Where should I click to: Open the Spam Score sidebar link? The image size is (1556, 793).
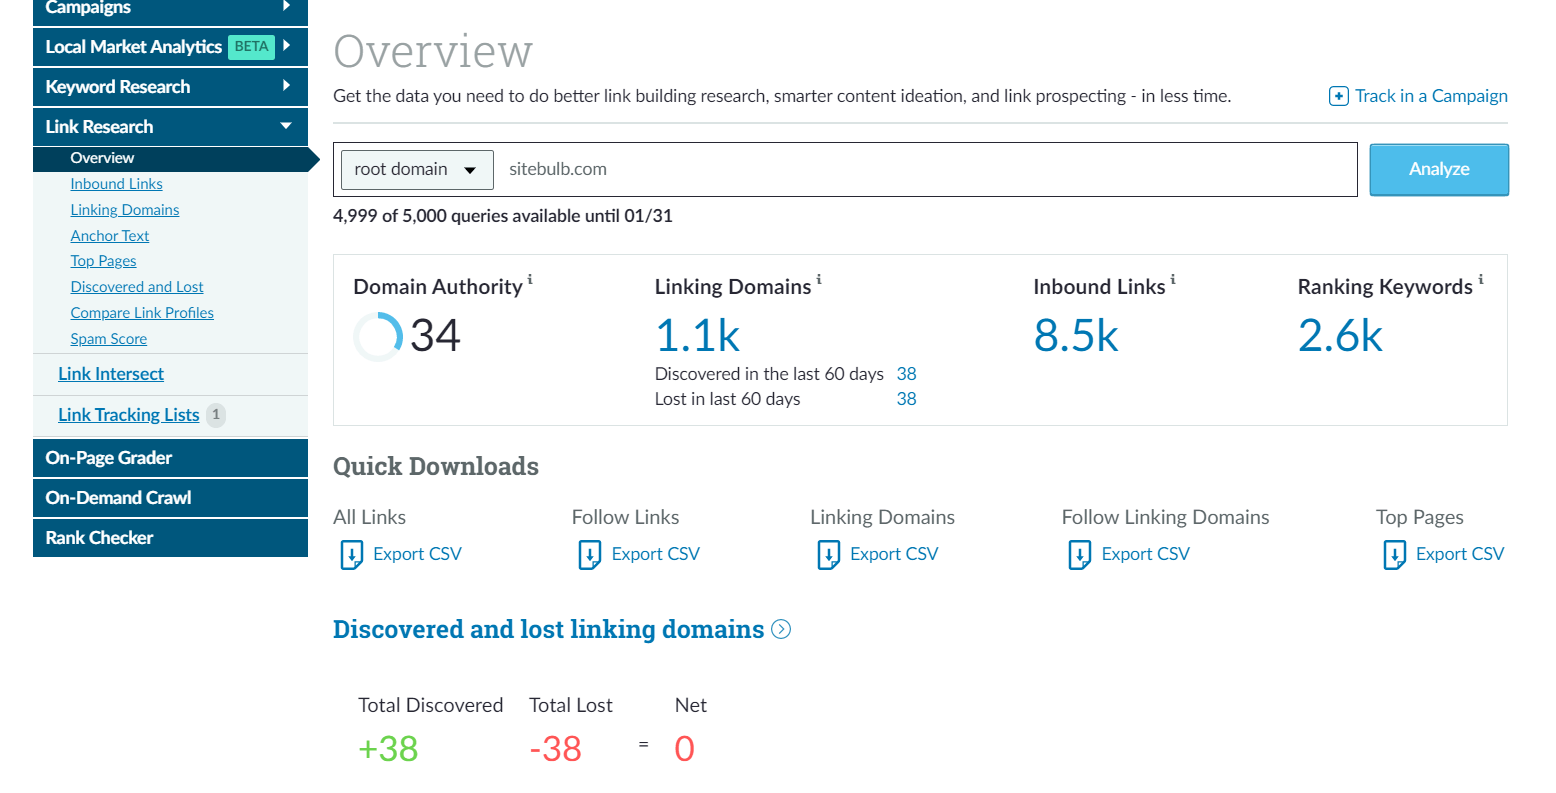[109, 339]
